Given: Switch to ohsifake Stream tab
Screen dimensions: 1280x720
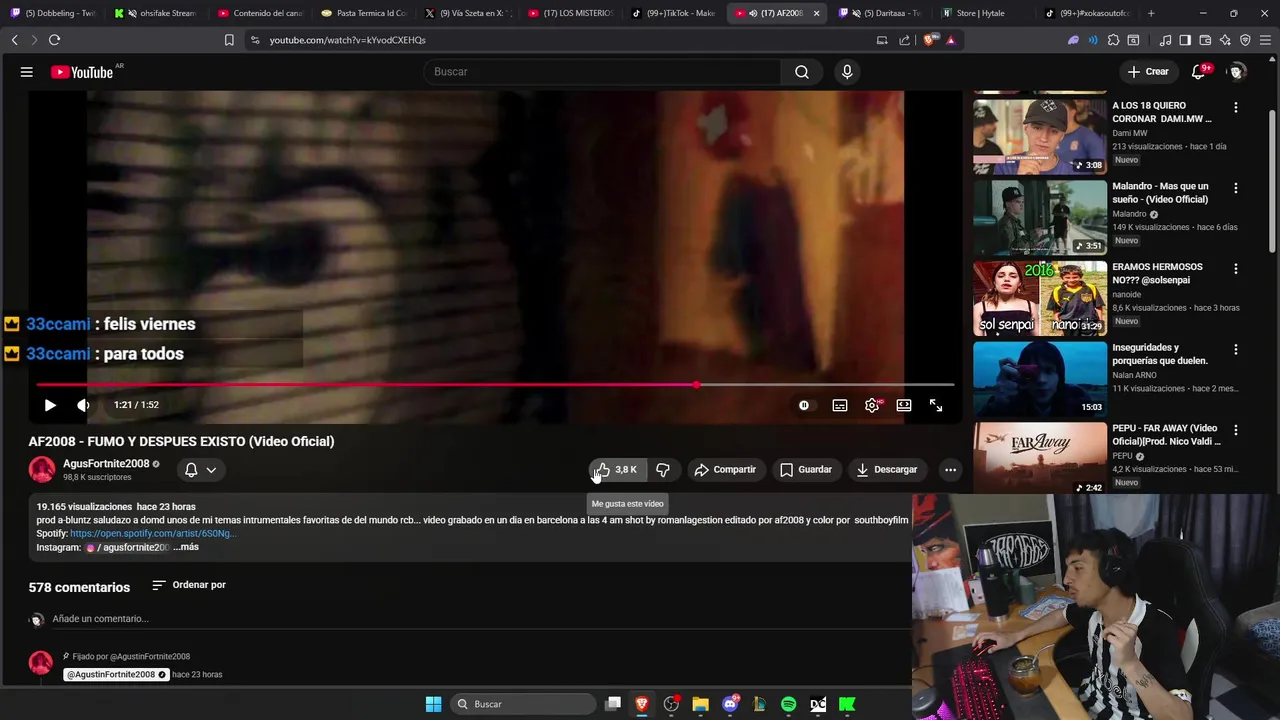Looking at the screenshot, I should click(x=157, y=13).
